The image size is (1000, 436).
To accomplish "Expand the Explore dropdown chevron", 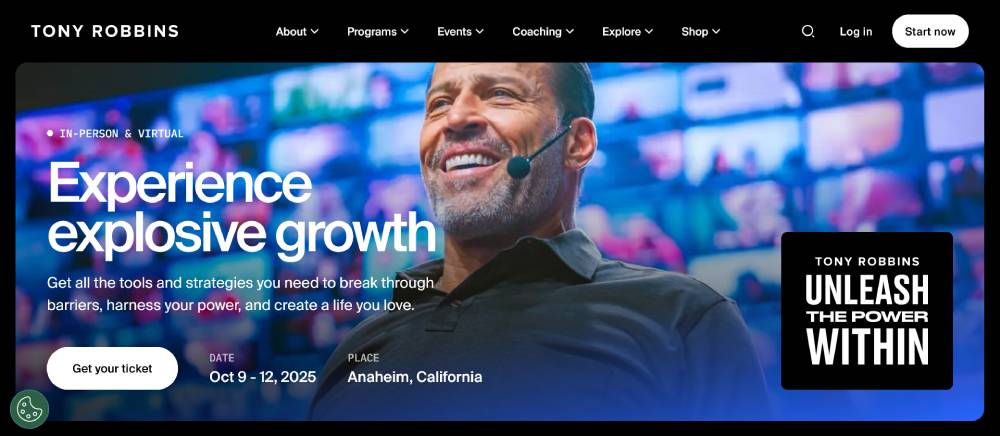I will (649, 31).
